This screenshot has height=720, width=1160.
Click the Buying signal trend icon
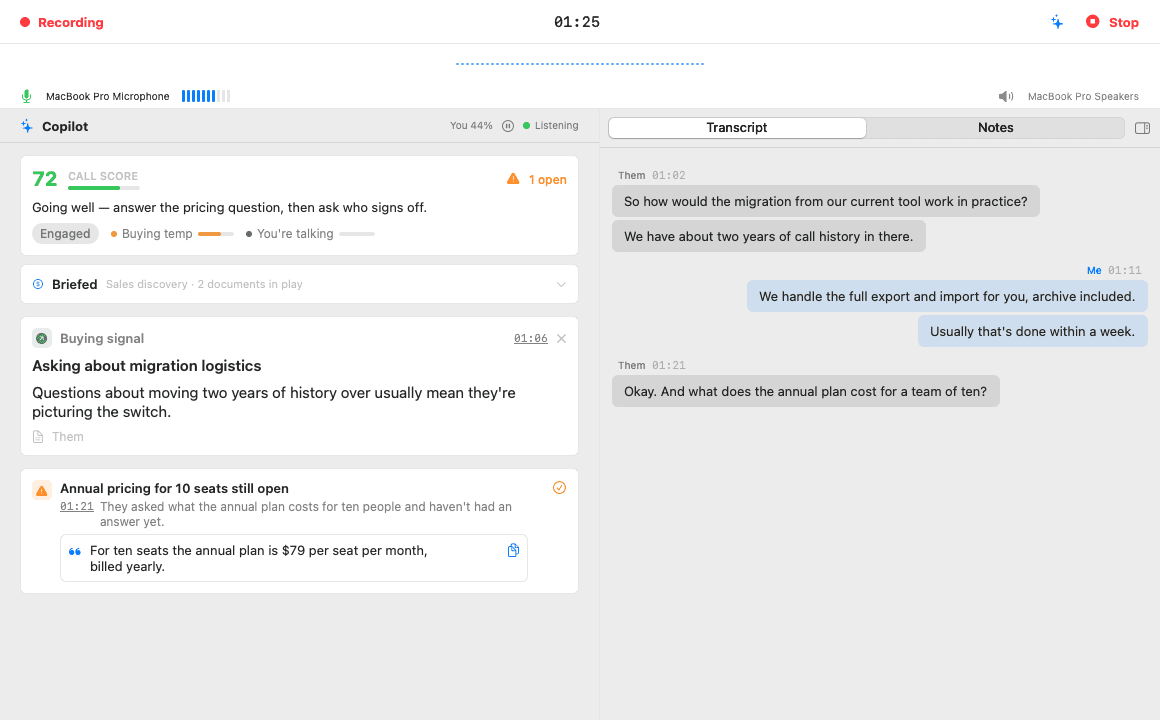tap(42, 338)
